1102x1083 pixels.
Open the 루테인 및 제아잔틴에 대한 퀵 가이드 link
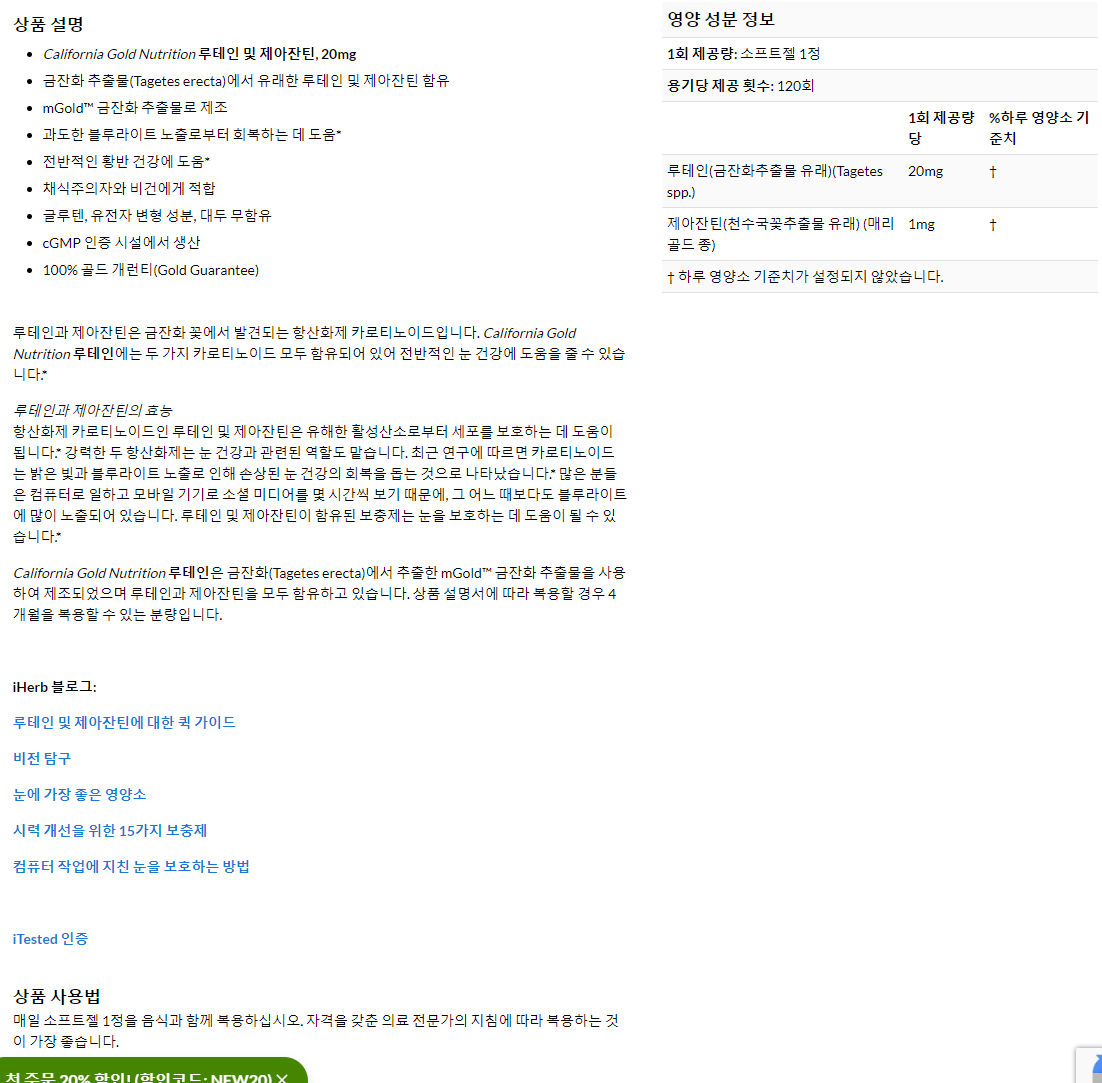click(124, 722)
